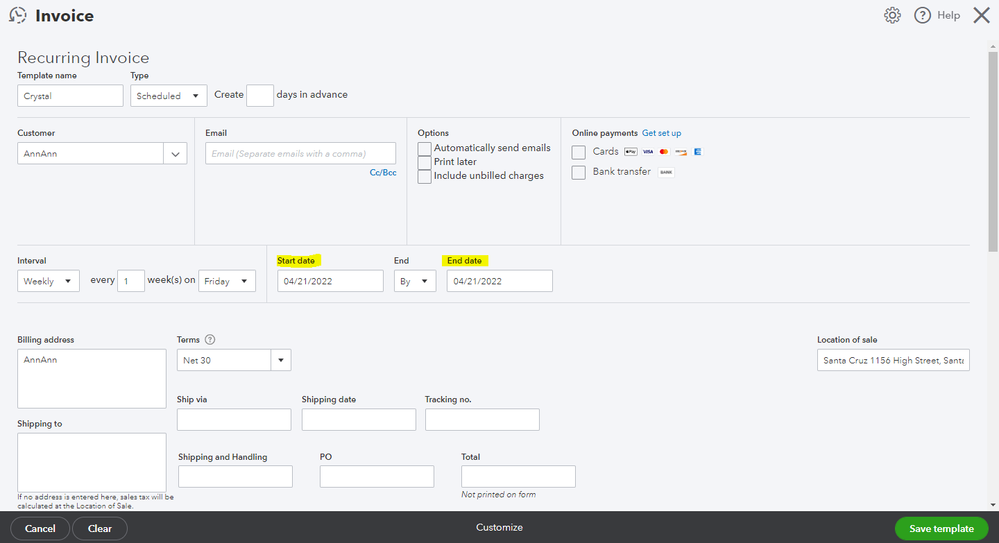Click the scrollbar down arrow
This screenshot has height=543, width=999.
point(993,505)
